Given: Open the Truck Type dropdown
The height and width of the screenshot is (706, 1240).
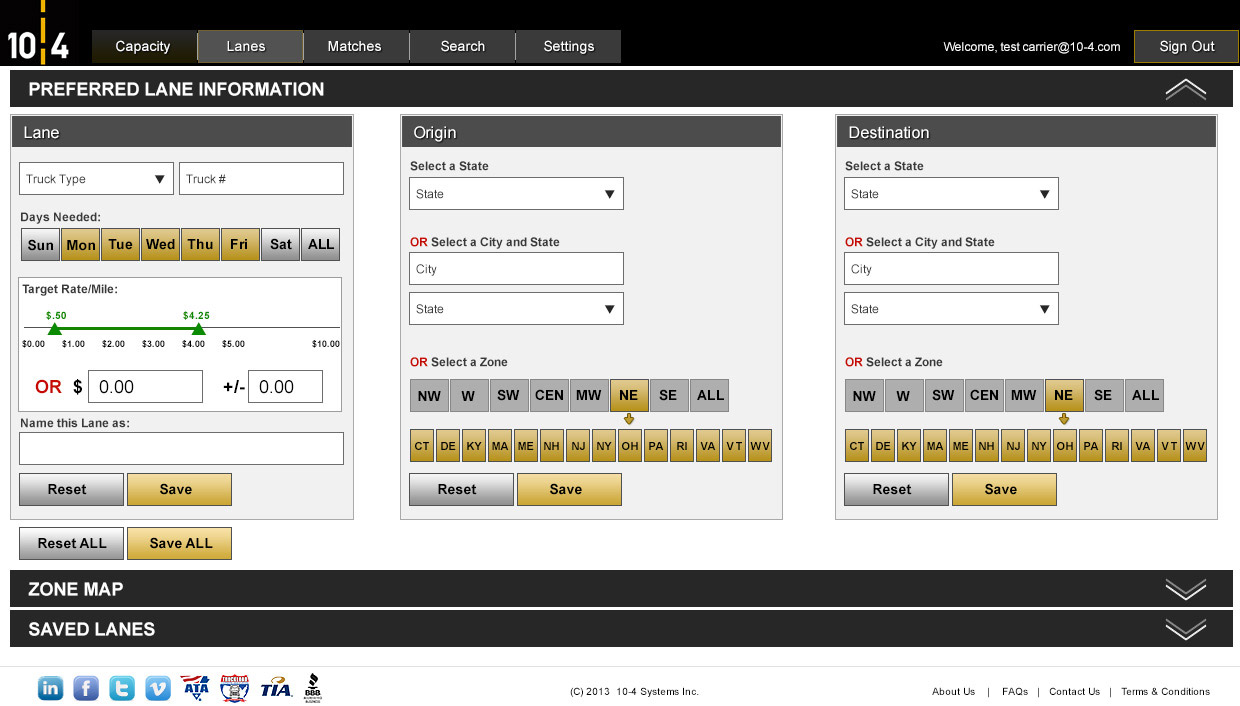Looking at the screenshot, I should point(96,179).
